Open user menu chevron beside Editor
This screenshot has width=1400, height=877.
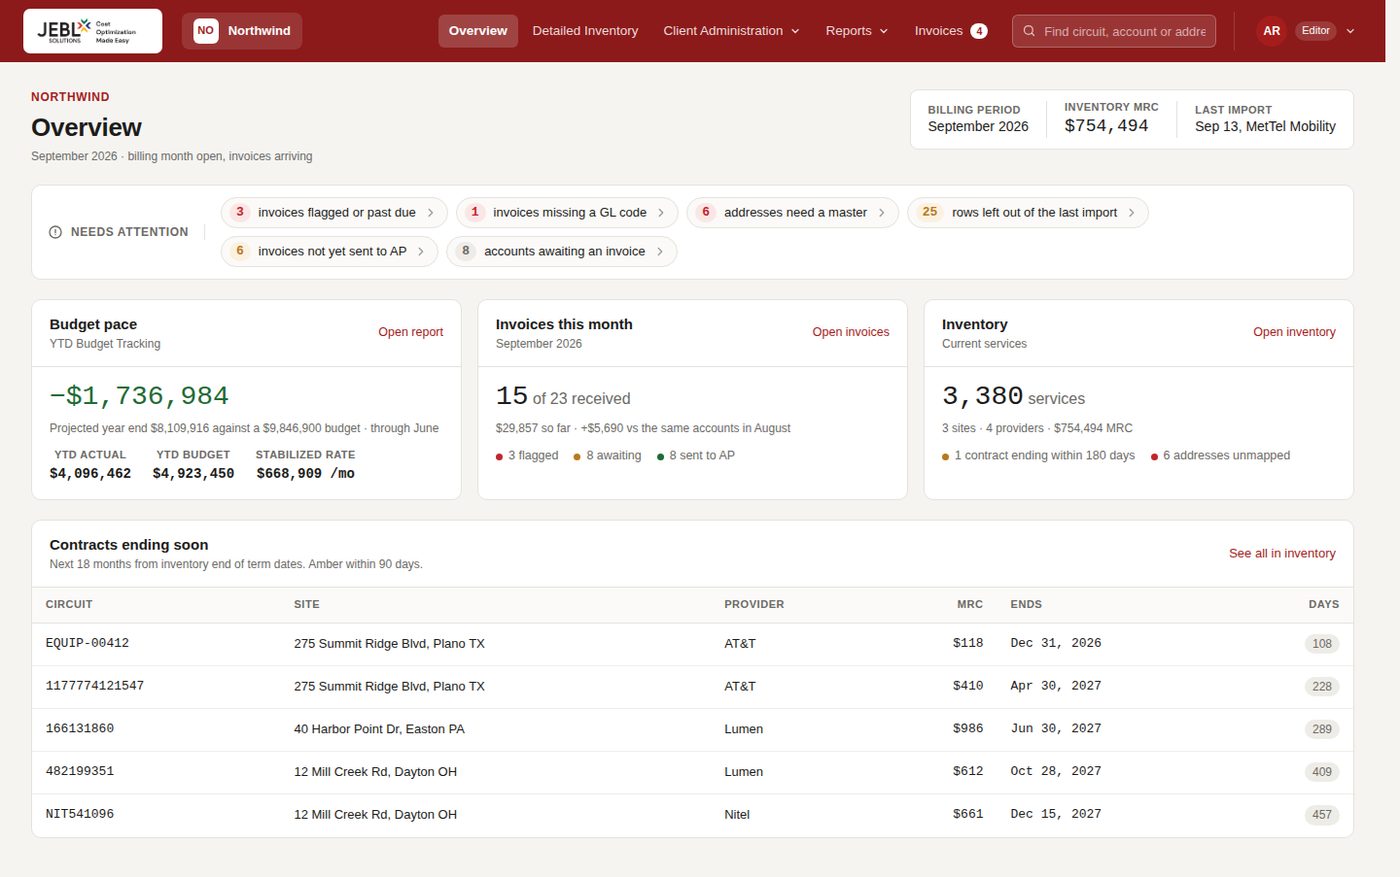tap(1350, 31)
